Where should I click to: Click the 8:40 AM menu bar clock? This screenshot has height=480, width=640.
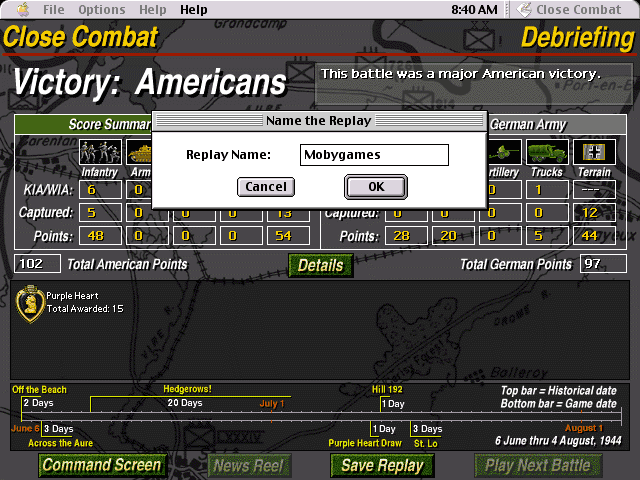(474, 9)
